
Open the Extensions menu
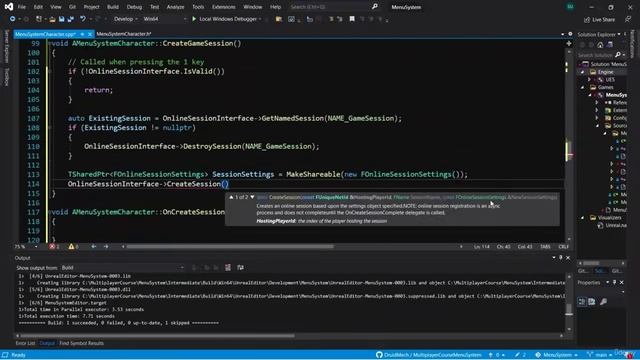coord(224,7)
